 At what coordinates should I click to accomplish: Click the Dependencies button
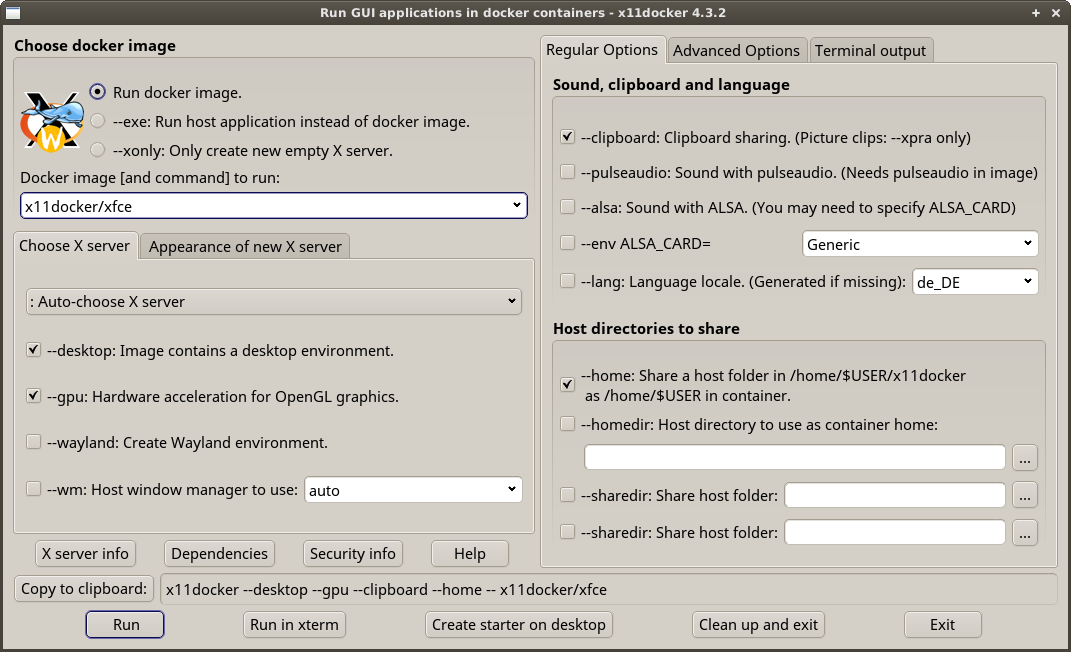coord(219,554)
